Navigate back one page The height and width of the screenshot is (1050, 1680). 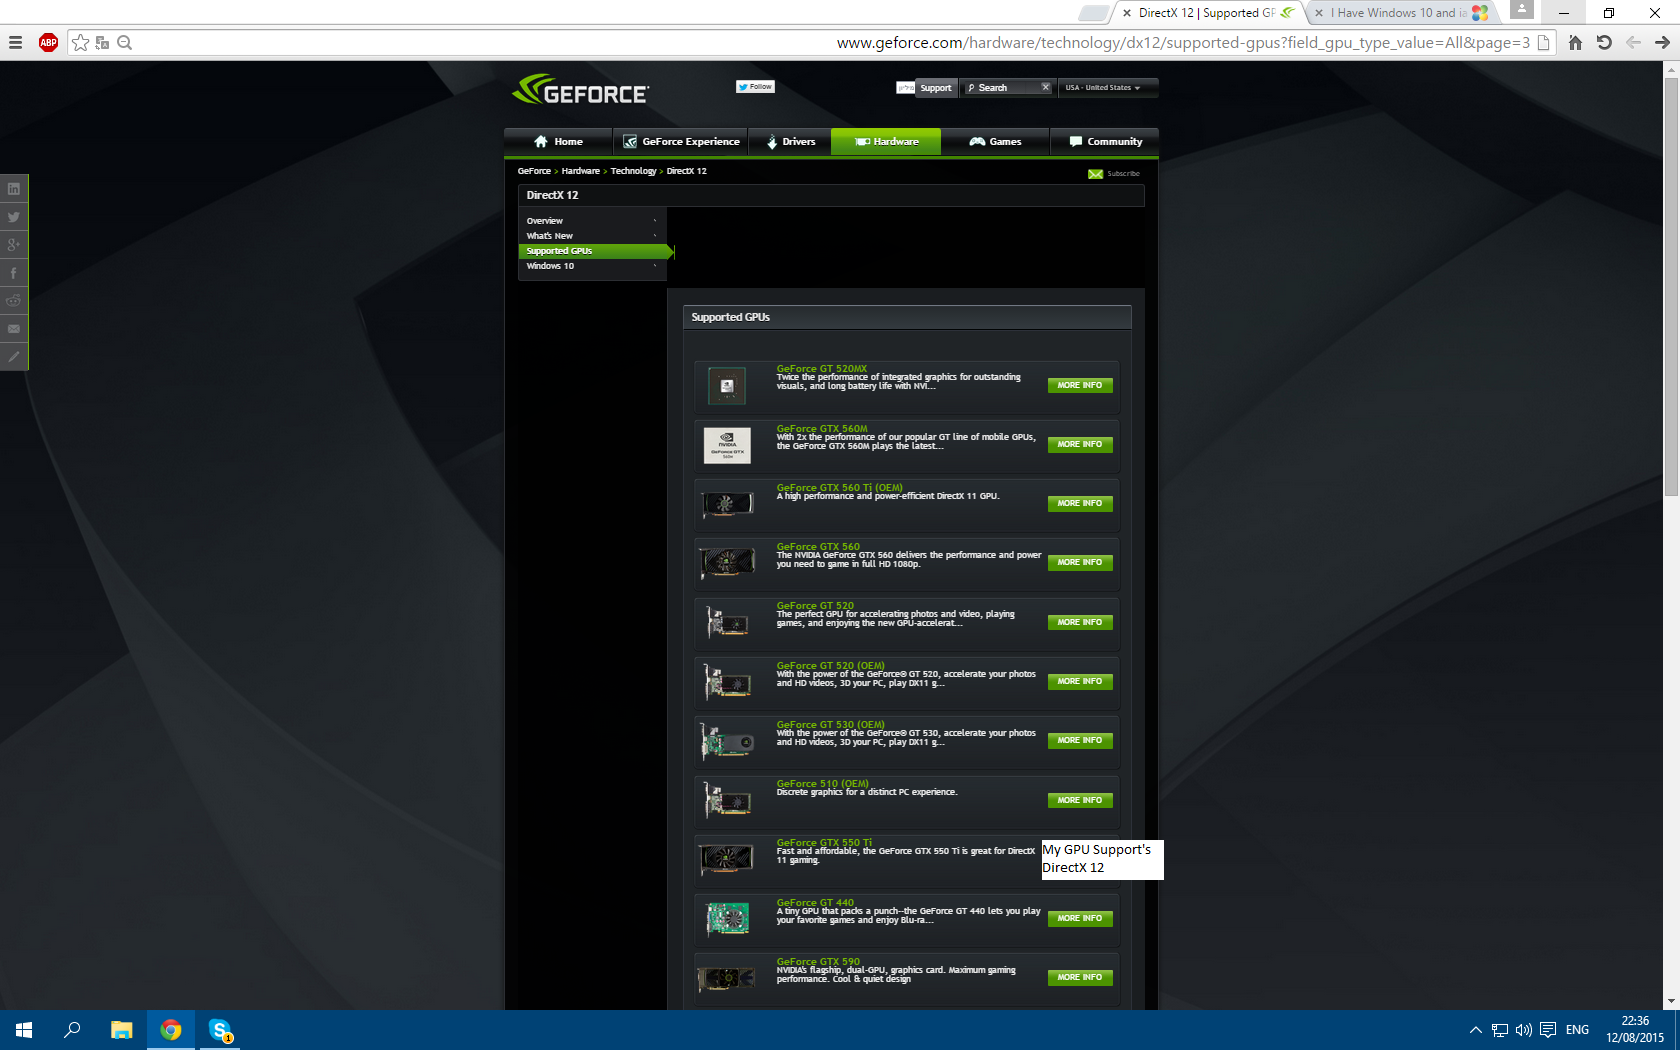(x=1633, y=42)
